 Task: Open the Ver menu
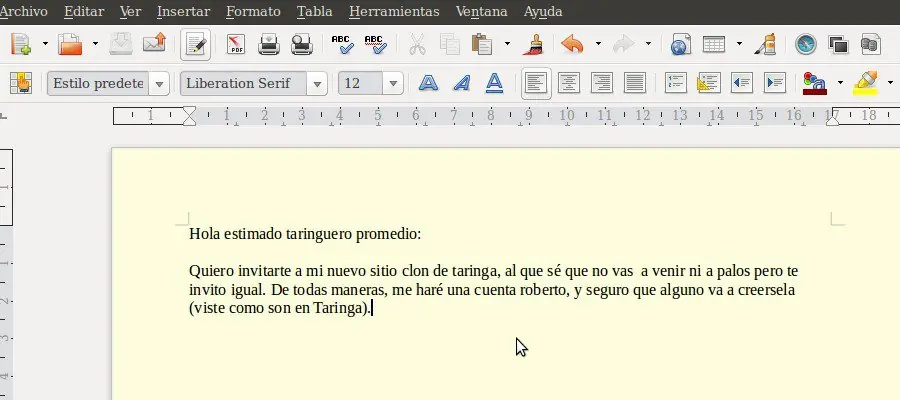tap(130, 11)
